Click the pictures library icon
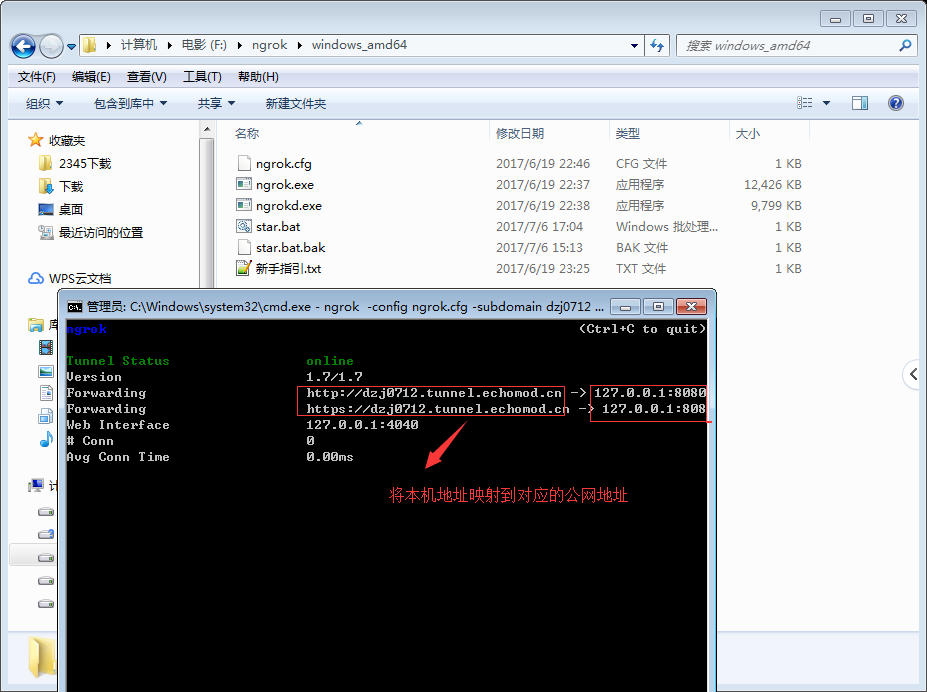The height and width of the screenshot is (692, 927). [46, 371]
